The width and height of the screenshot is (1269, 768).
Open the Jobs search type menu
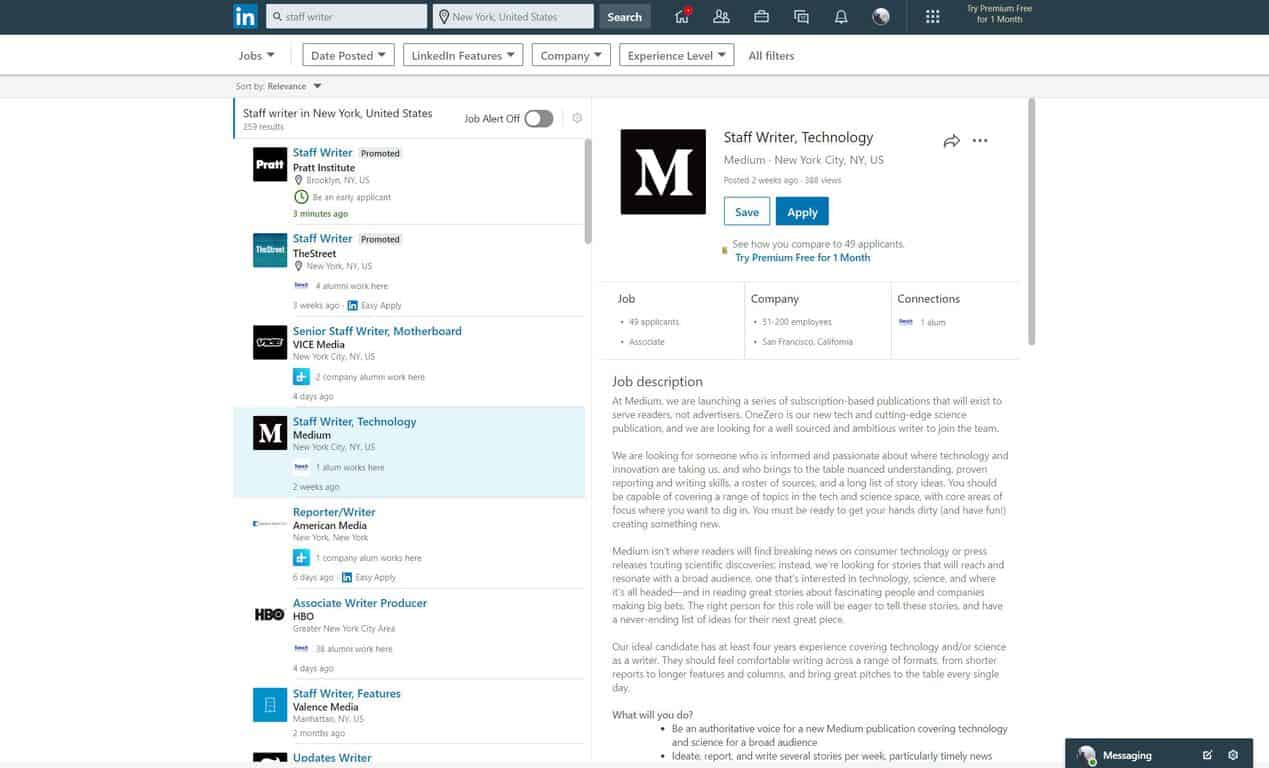point(256,56)
